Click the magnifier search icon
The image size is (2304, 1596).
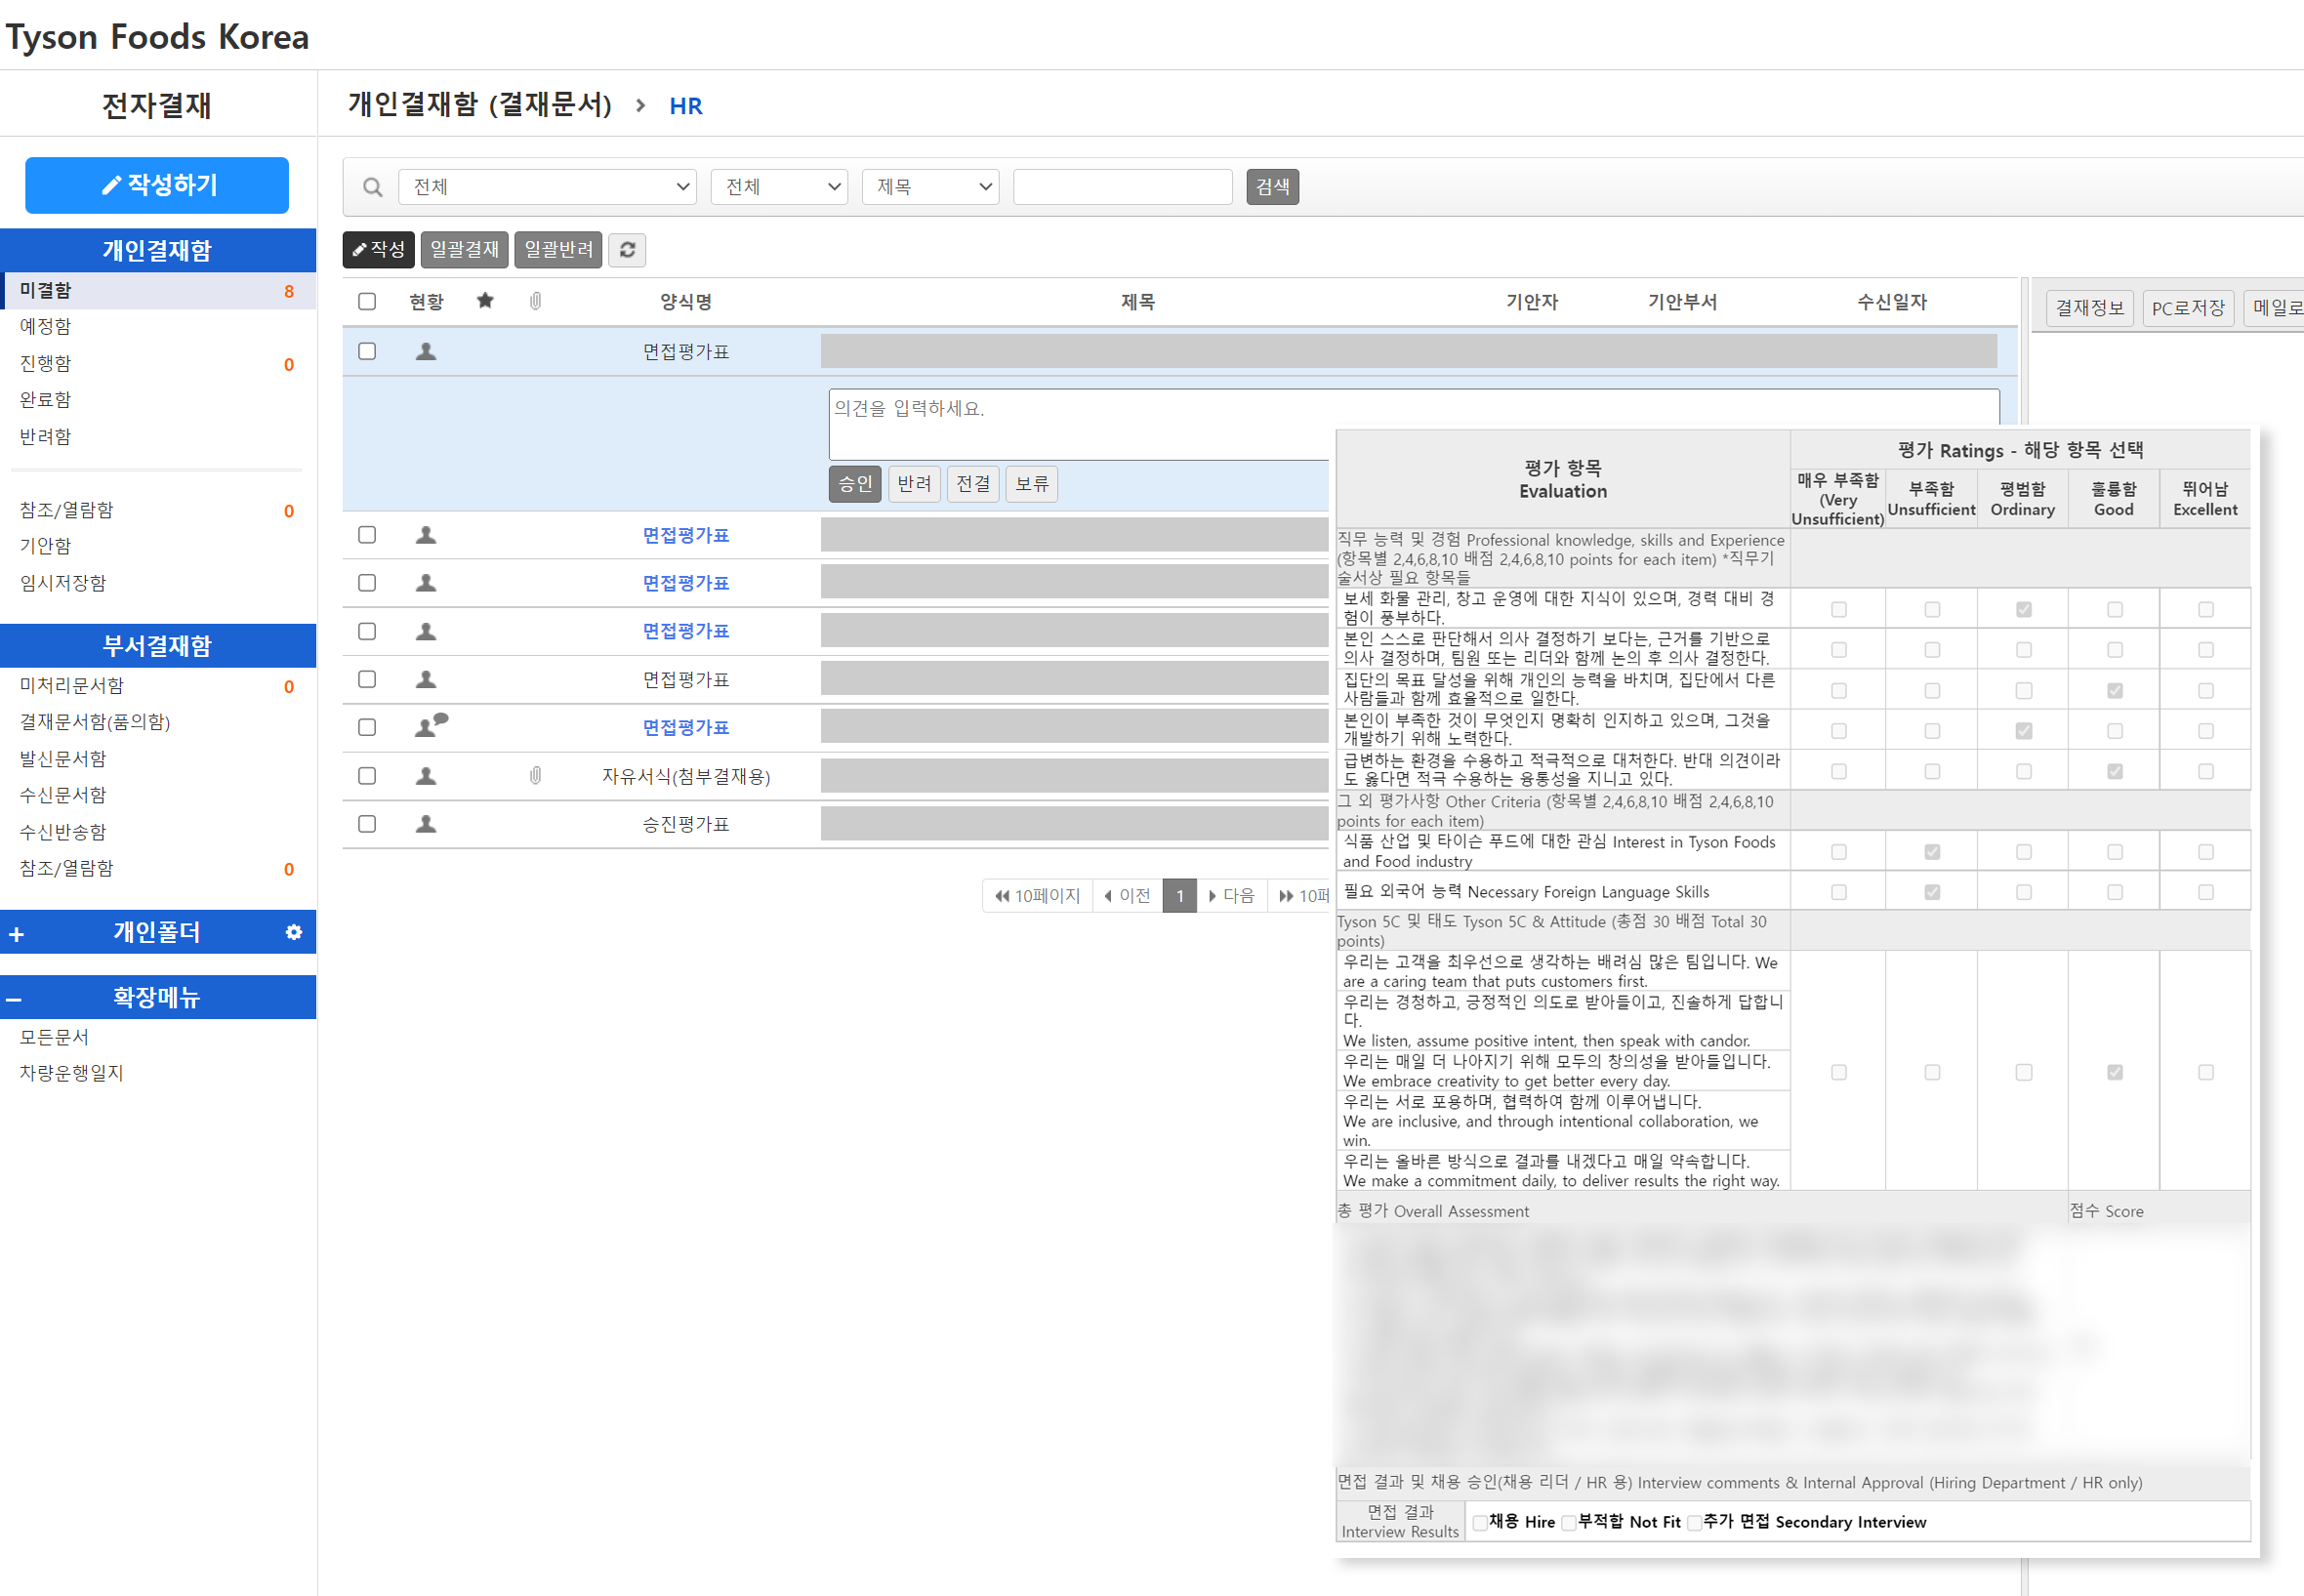pos(372,187)
